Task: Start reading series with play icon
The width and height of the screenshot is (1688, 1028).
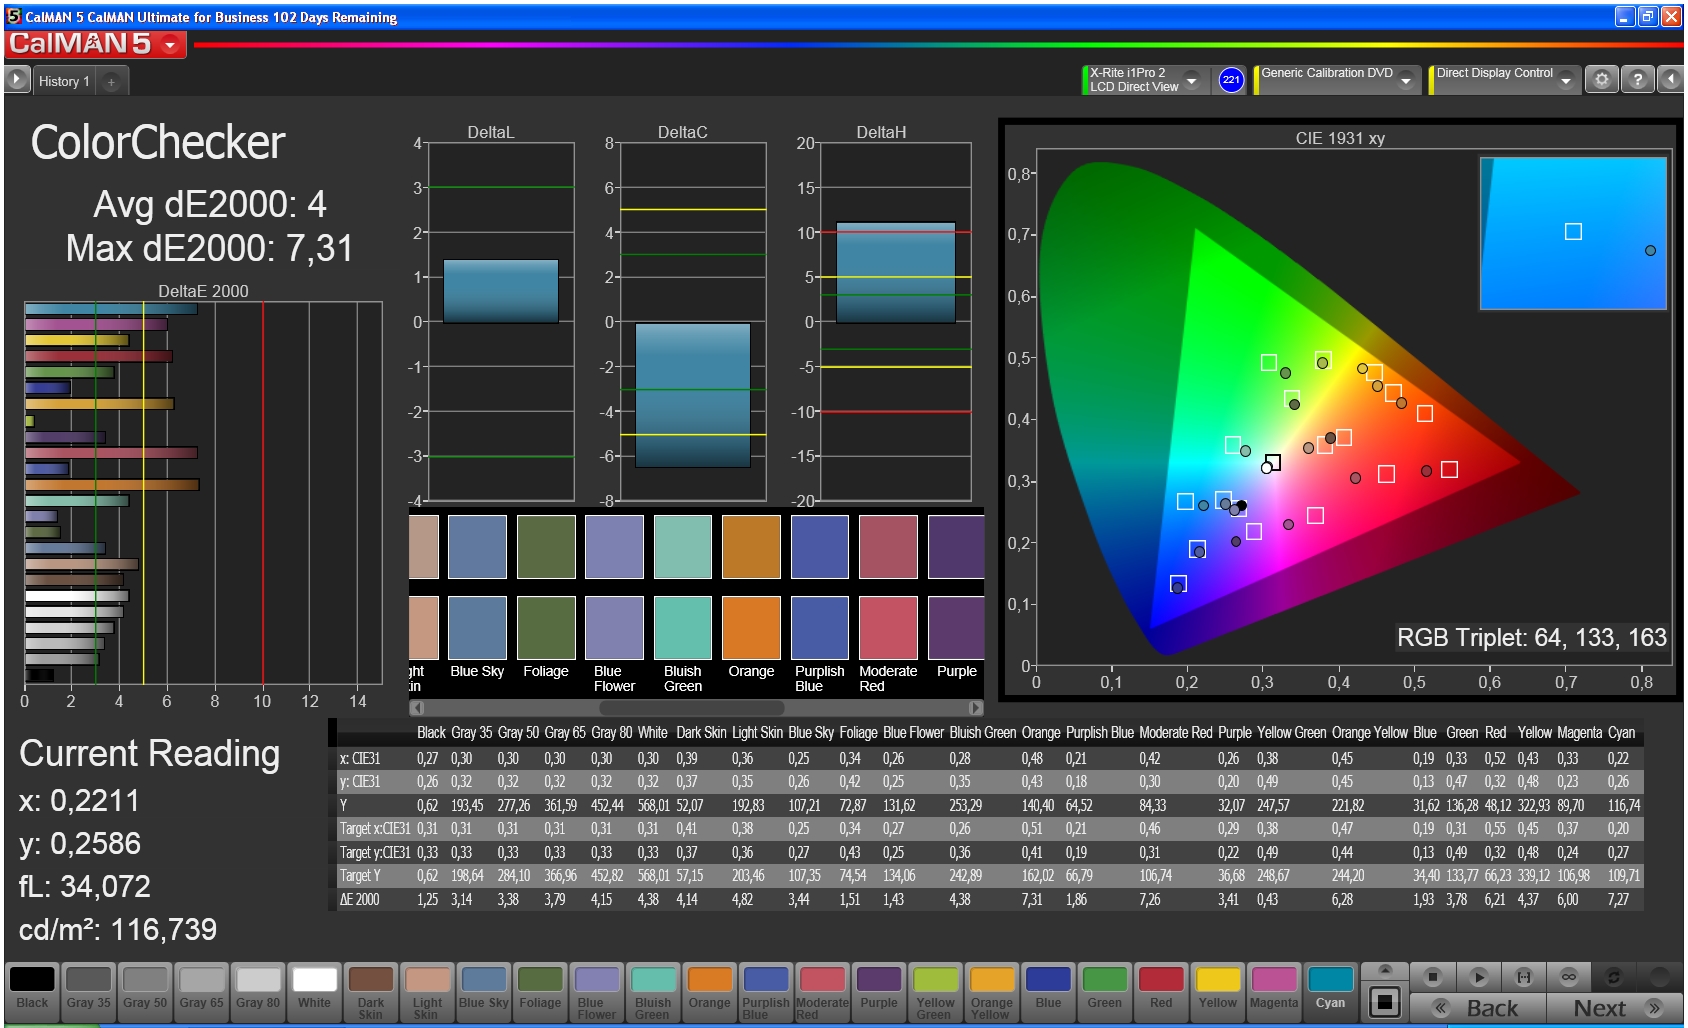Action: 1479,976
